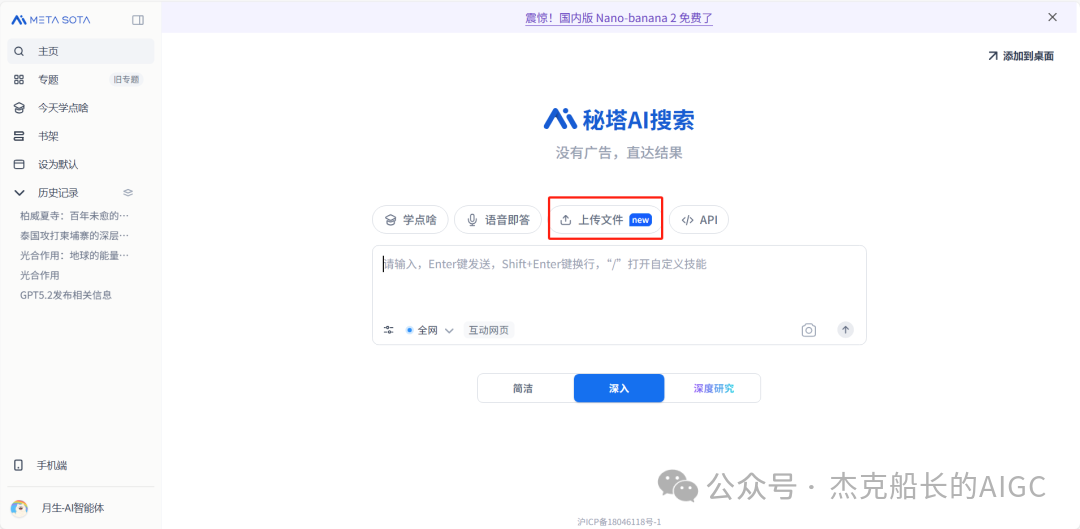Toggle the 互动网页 option
Image resolution: width=1080 pixels, height=529 pixels.
(x=489, y=330)
